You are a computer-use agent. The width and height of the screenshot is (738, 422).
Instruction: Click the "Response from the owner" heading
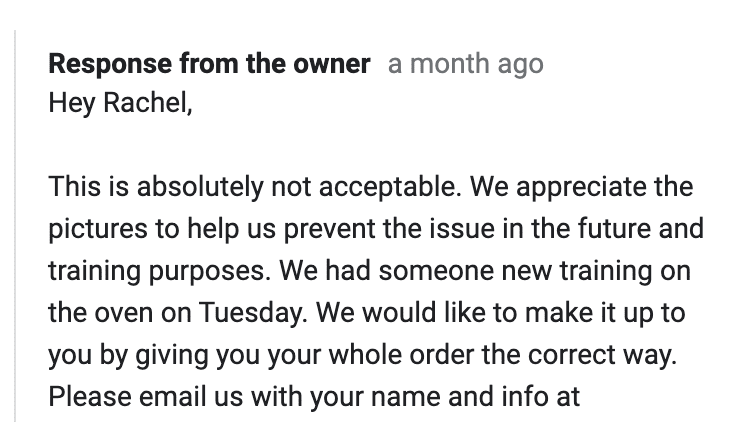[x=209, y=65]
